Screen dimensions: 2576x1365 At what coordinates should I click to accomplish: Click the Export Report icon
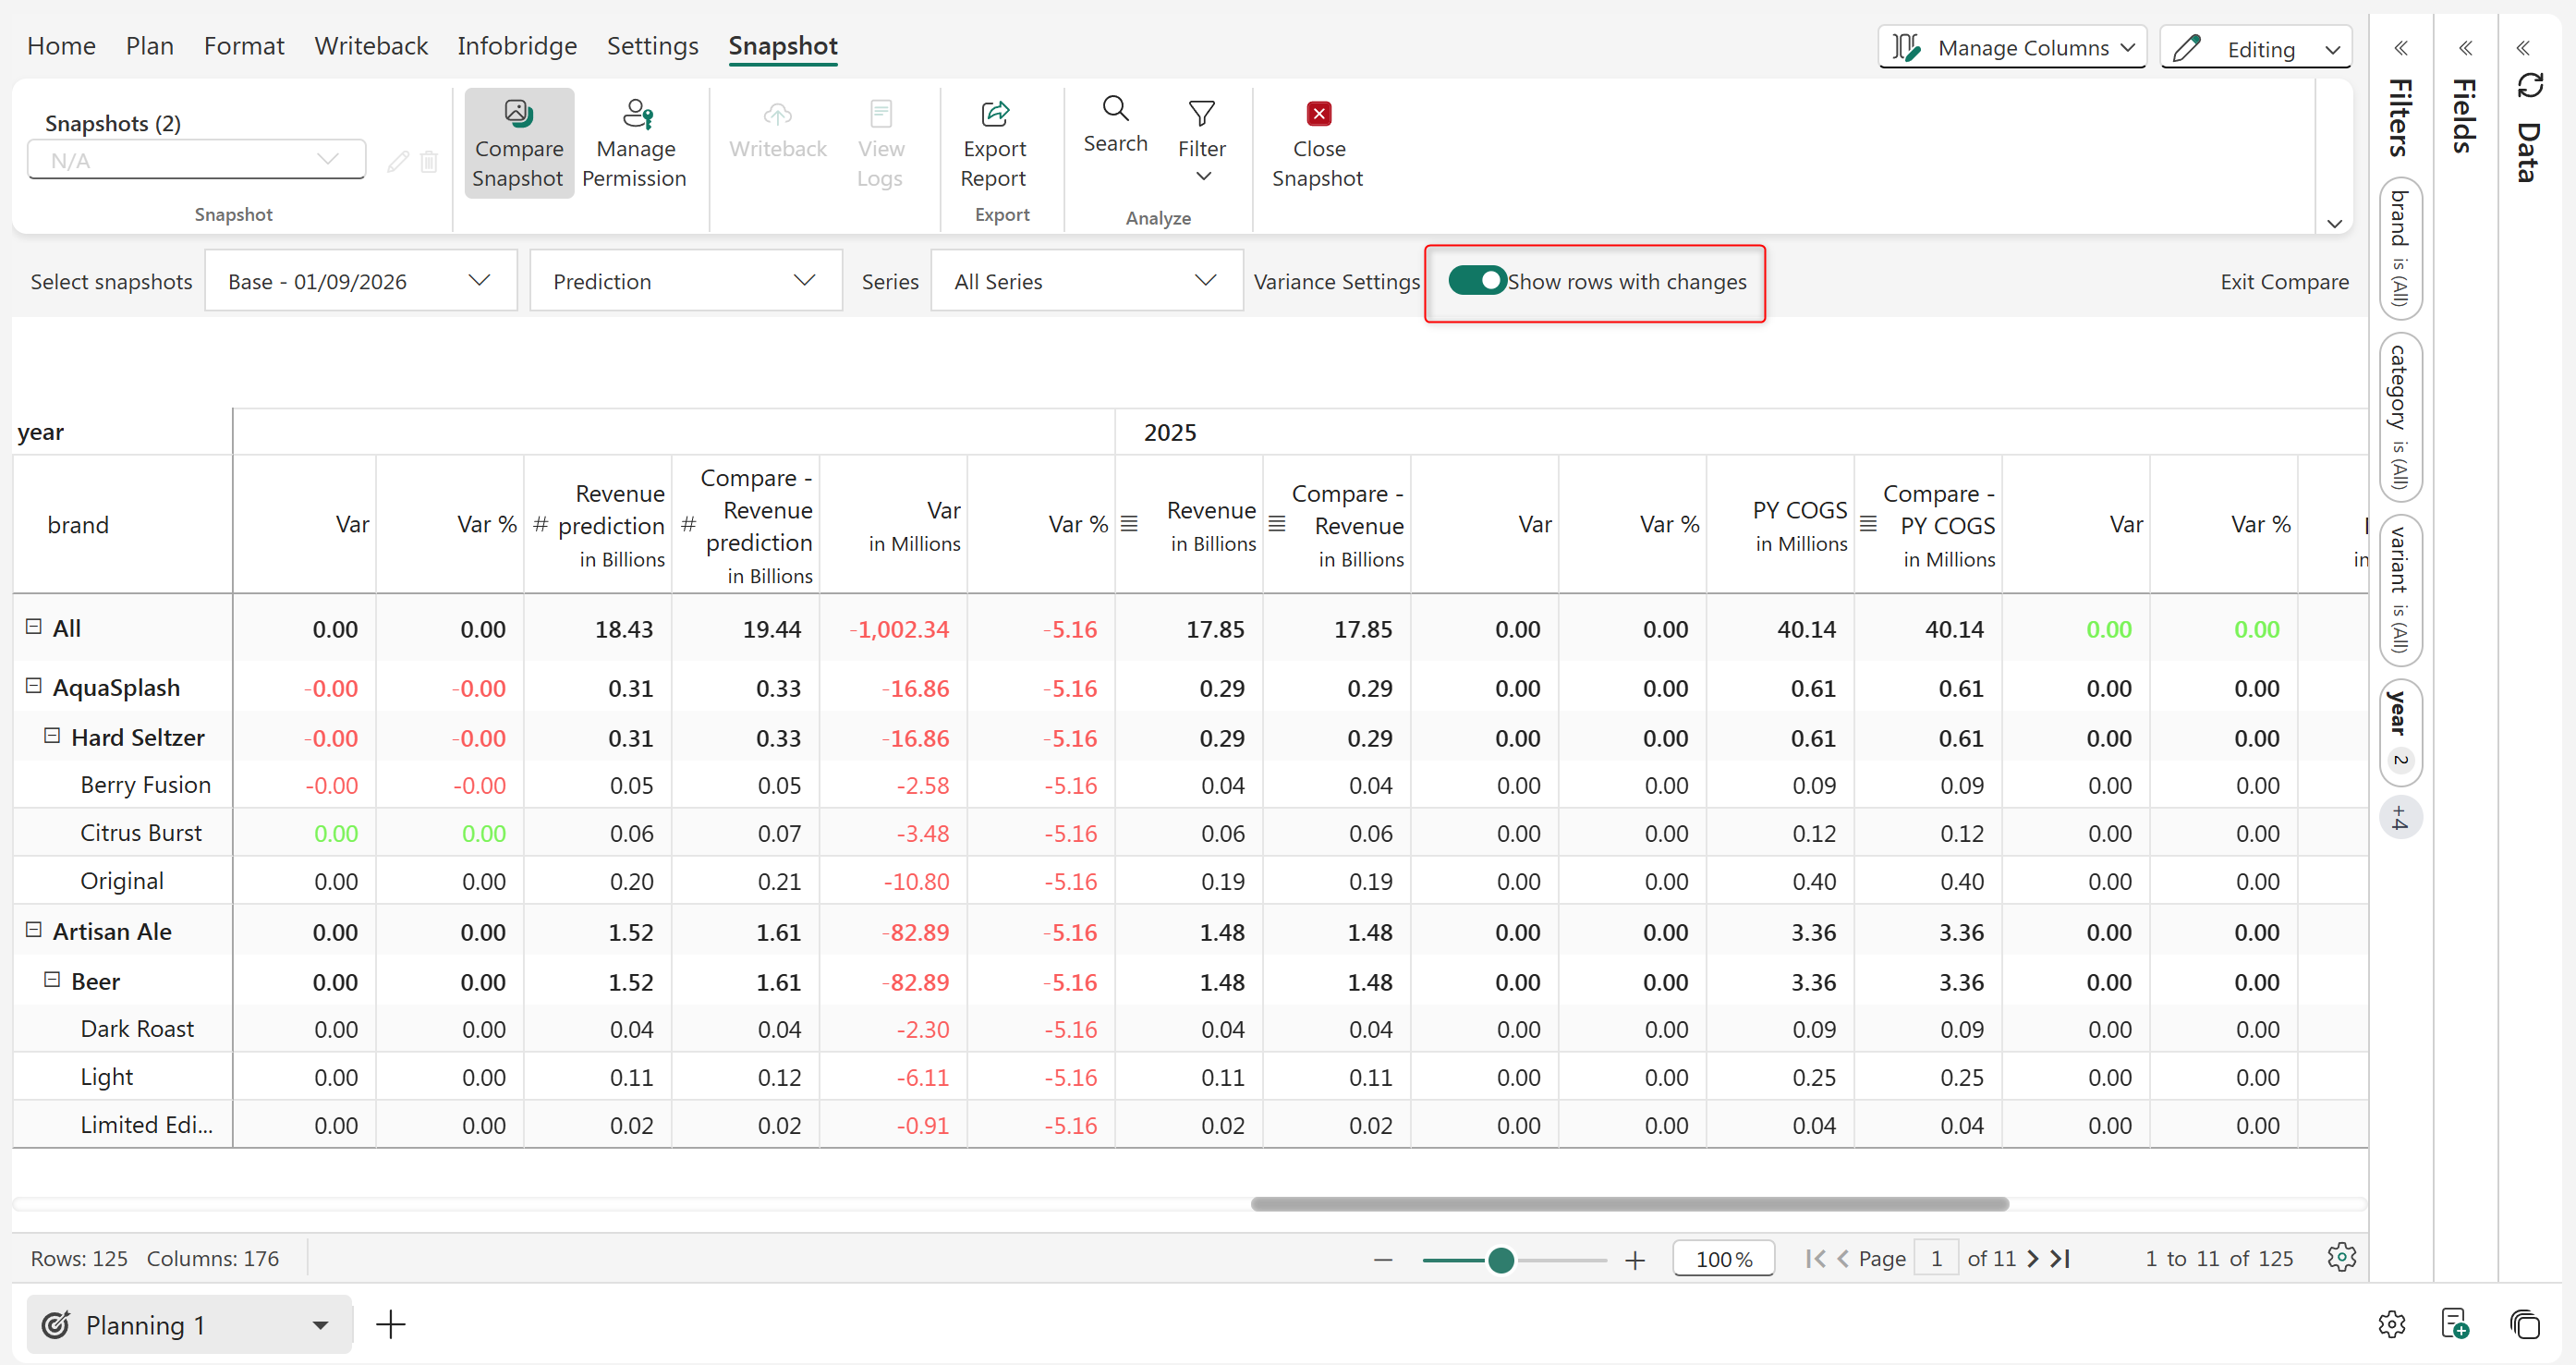pyautogui.click(x=994, y=113)
